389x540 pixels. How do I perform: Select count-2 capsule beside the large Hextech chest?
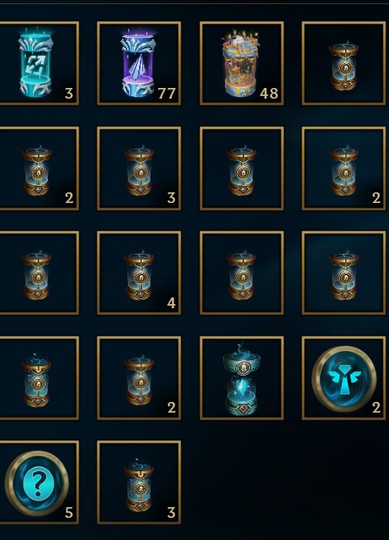[x=139, y=378]
